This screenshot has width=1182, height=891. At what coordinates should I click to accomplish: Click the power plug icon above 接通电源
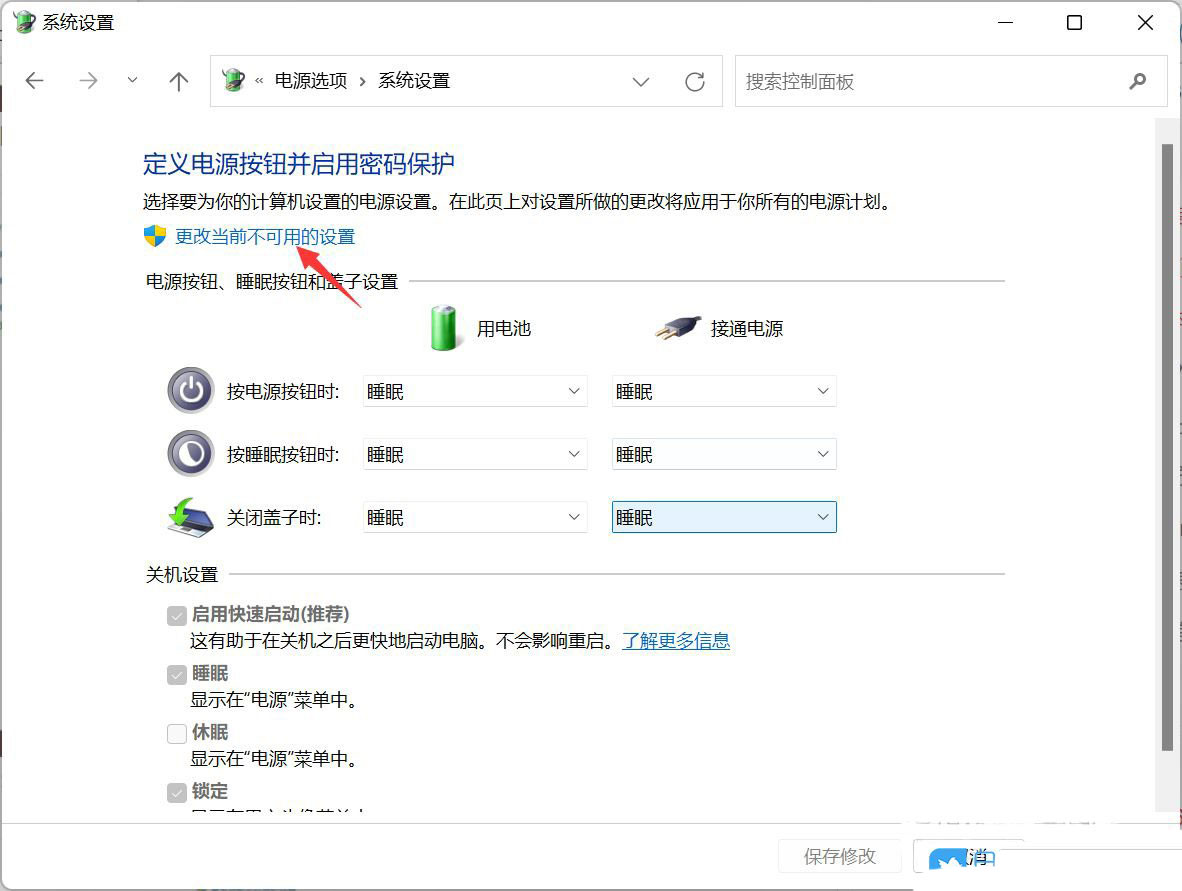pyautogui.click(x=677, y=325)
